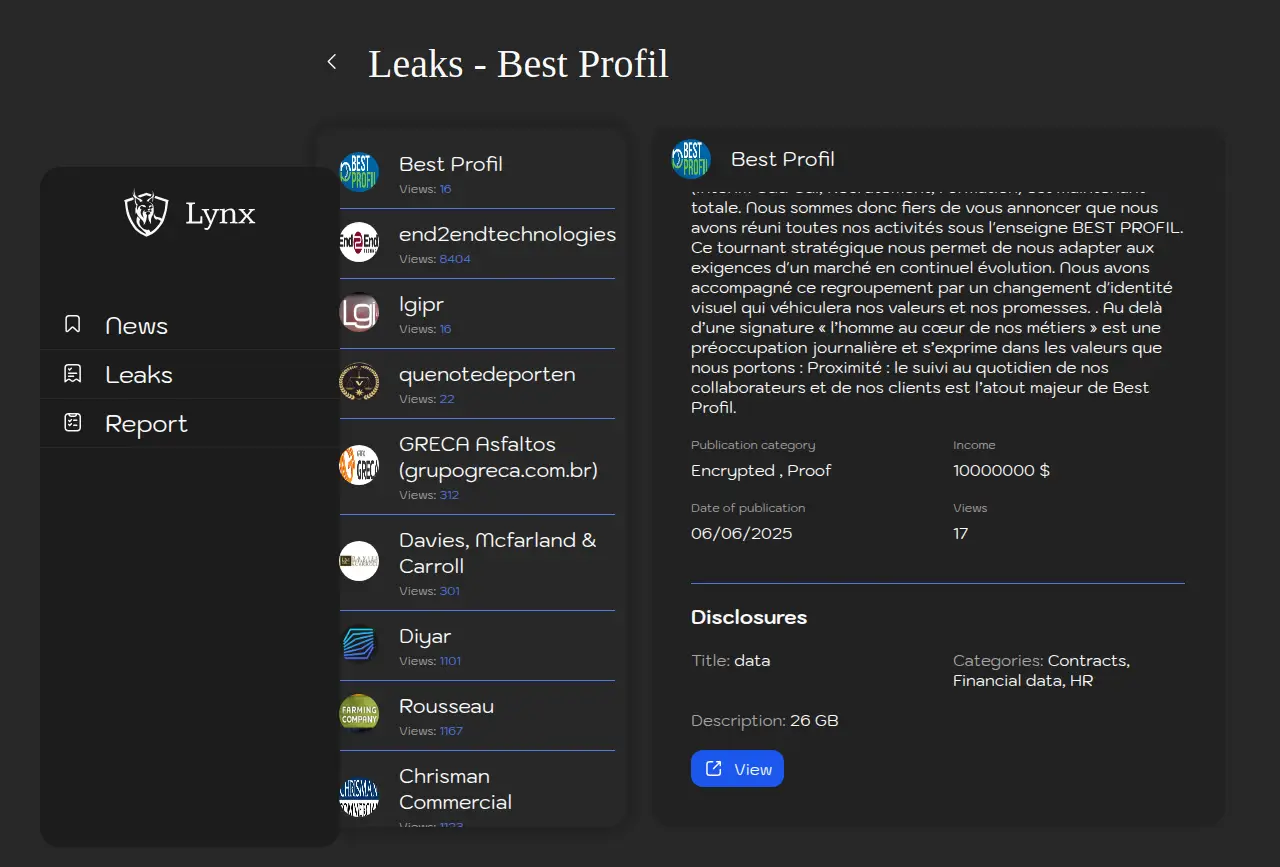Open the News menu item
Viewport: 1280px width, 867px height.
click(x=137, y=326)
